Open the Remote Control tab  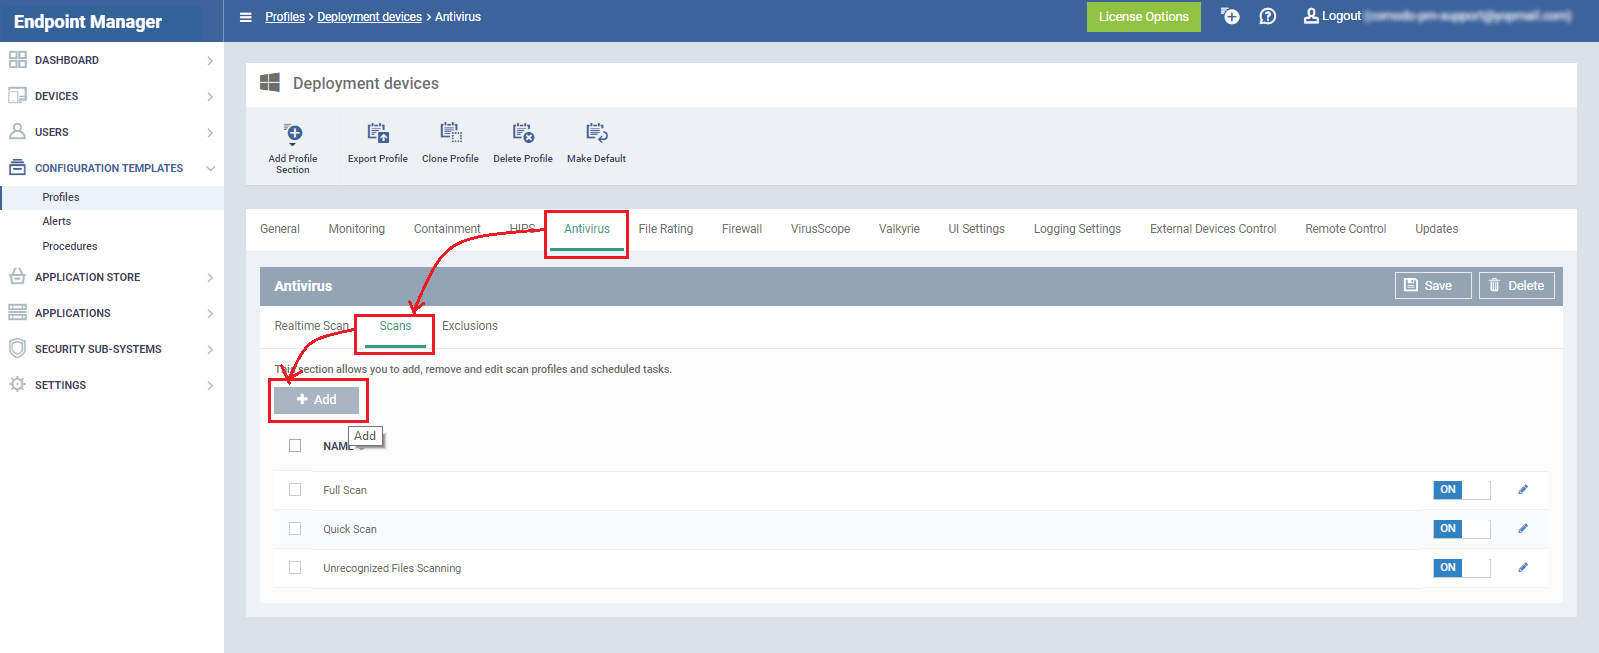(1346, 229)
